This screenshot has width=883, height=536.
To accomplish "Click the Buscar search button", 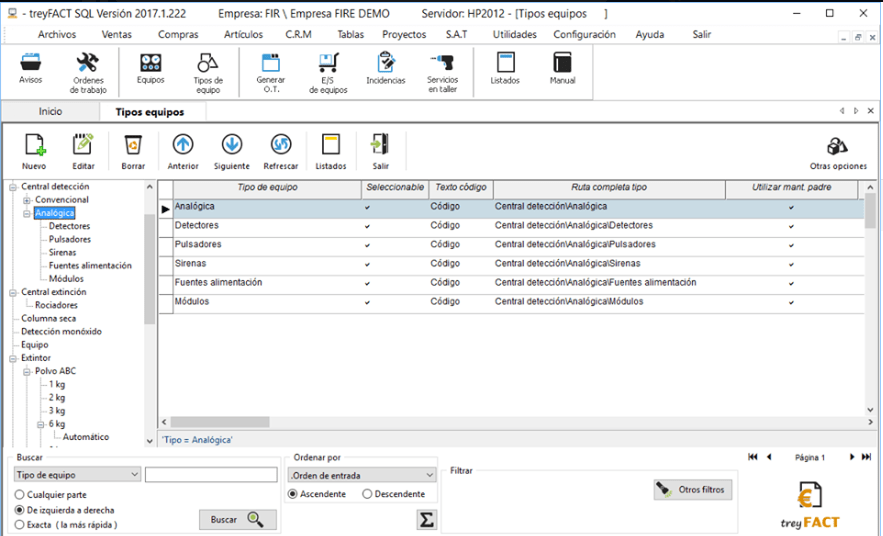I will click(238, 520).
